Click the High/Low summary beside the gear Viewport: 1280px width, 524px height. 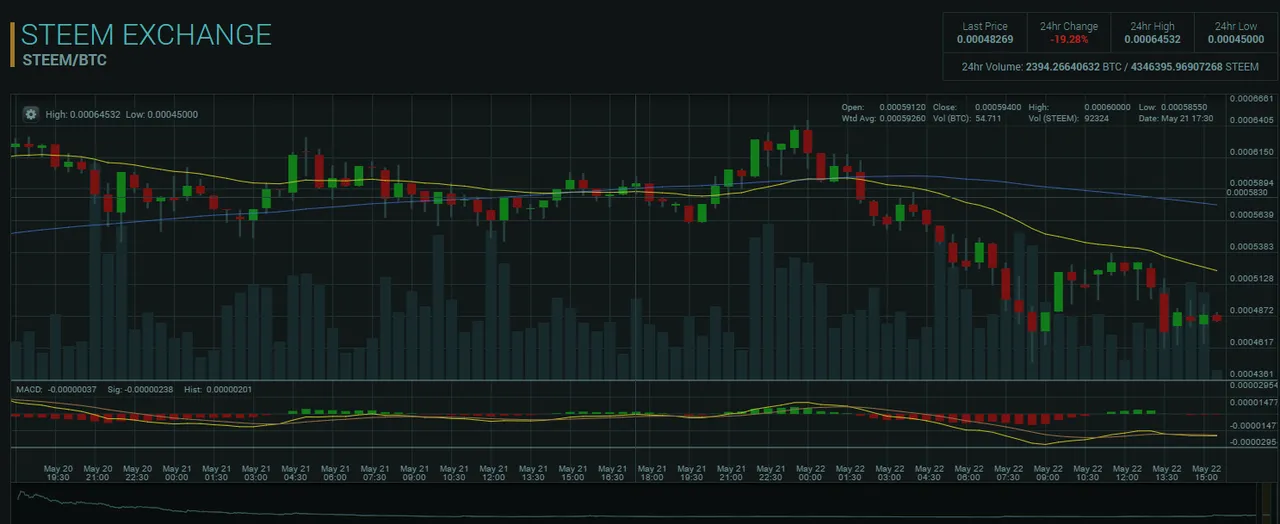[121, 115]
